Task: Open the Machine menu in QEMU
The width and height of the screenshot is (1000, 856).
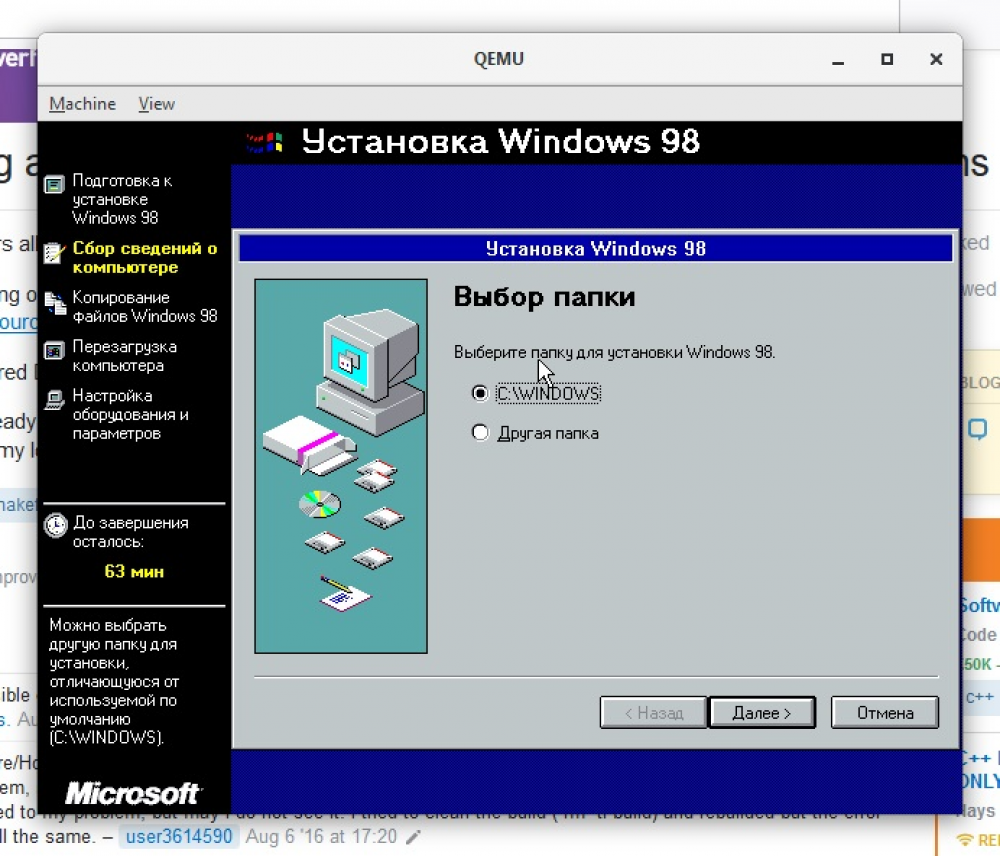Action: tap(82, 104)
